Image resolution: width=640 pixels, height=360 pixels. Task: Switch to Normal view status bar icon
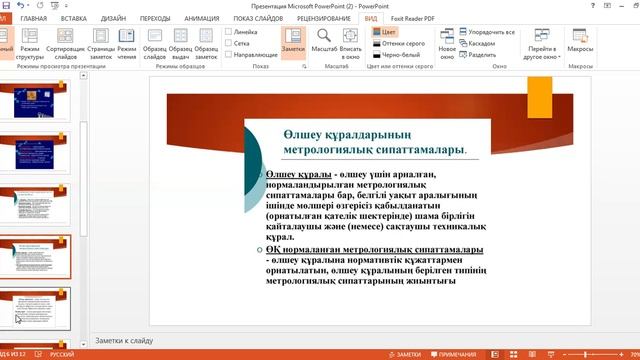pyautogui.click(x=495, y=354)
